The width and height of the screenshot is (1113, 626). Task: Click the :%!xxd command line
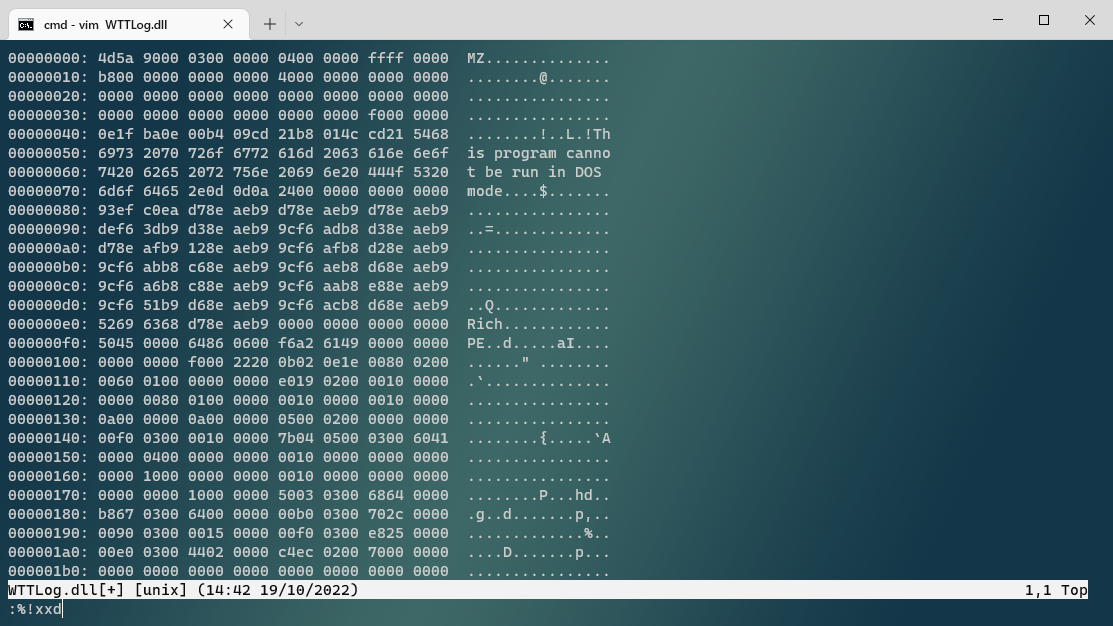35,609
